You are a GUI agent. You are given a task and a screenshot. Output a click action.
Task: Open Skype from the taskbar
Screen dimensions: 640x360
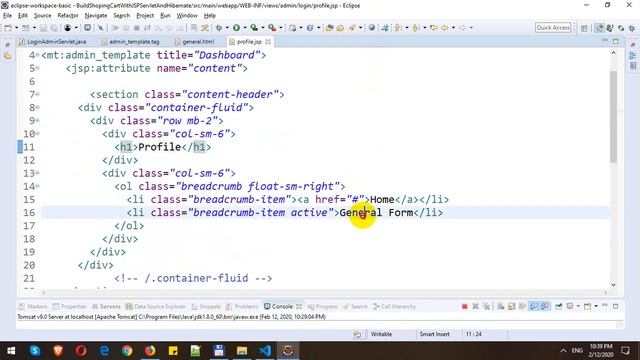tap(35, 351)
